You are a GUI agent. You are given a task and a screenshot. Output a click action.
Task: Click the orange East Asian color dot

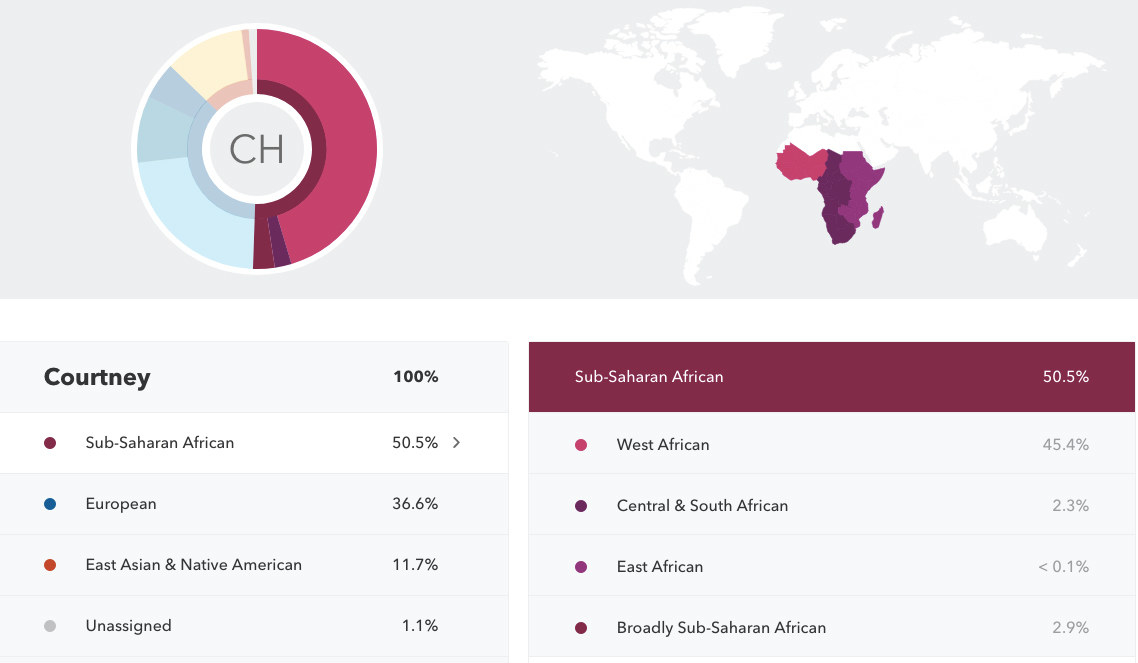[50, 565]
